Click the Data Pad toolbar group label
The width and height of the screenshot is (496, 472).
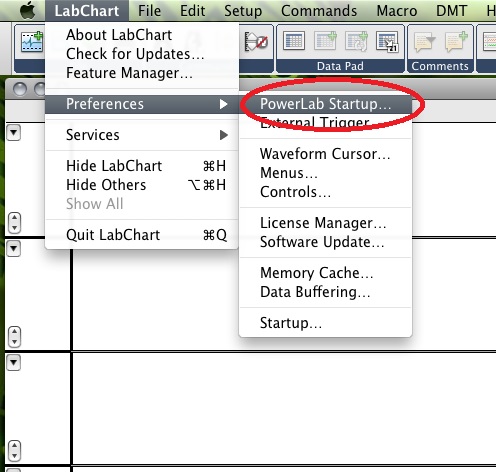[340, 66]
